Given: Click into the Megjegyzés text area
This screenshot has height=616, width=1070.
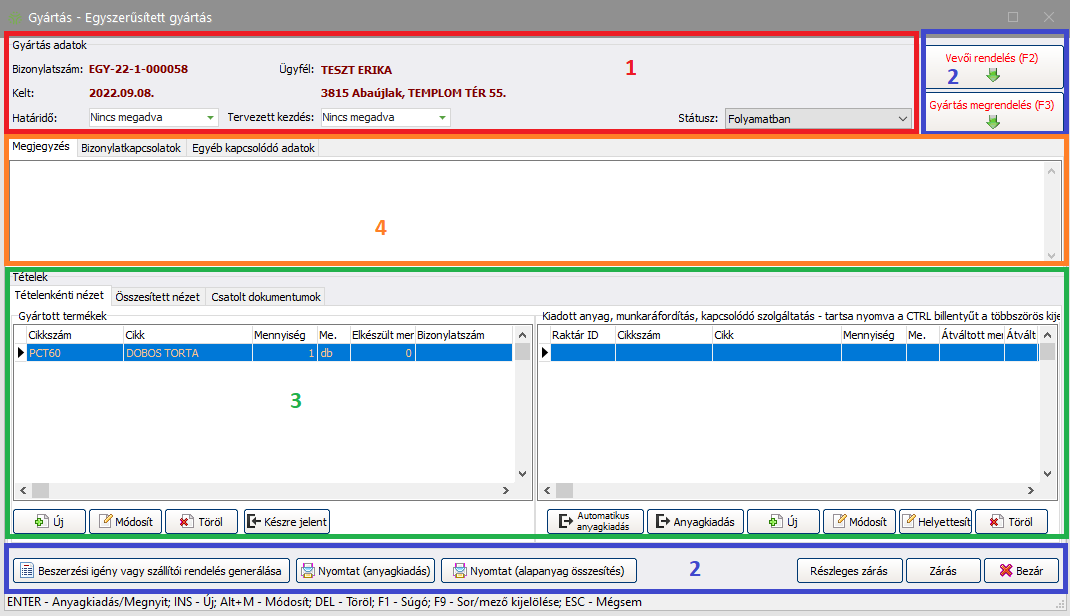Looking at the screenshot, I should click(x=525, y=210).
